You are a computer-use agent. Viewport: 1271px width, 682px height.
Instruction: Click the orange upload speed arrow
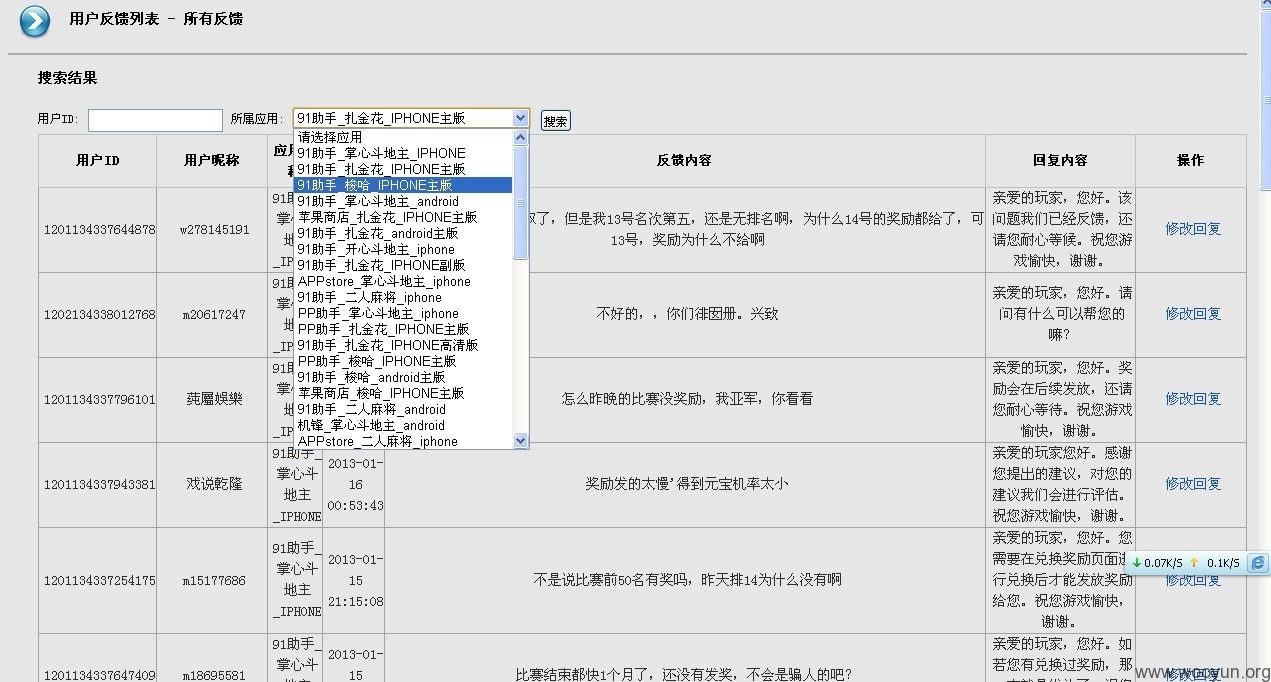pos(1193,563)
